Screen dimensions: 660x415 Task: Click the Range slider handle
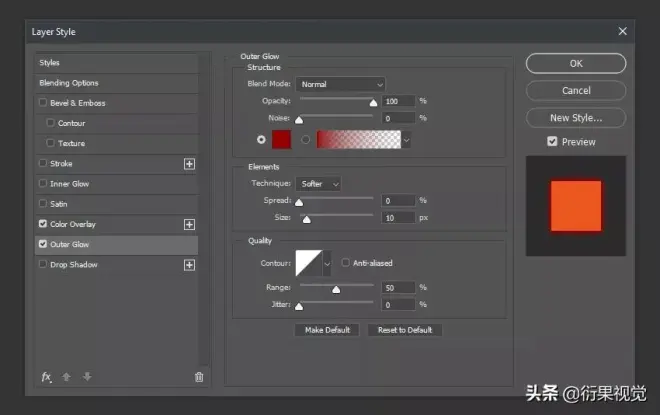click(x=336, y=289)
